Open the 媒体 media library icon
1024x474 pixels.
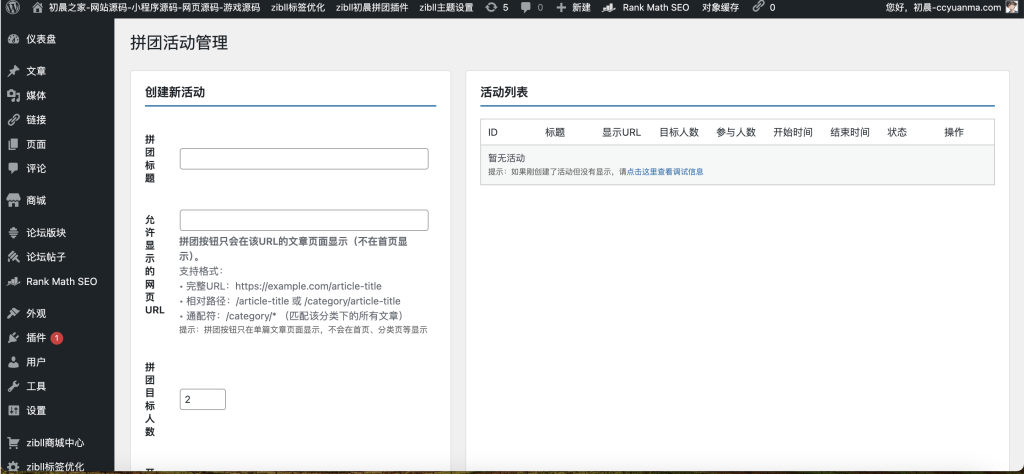pos(13,95)
